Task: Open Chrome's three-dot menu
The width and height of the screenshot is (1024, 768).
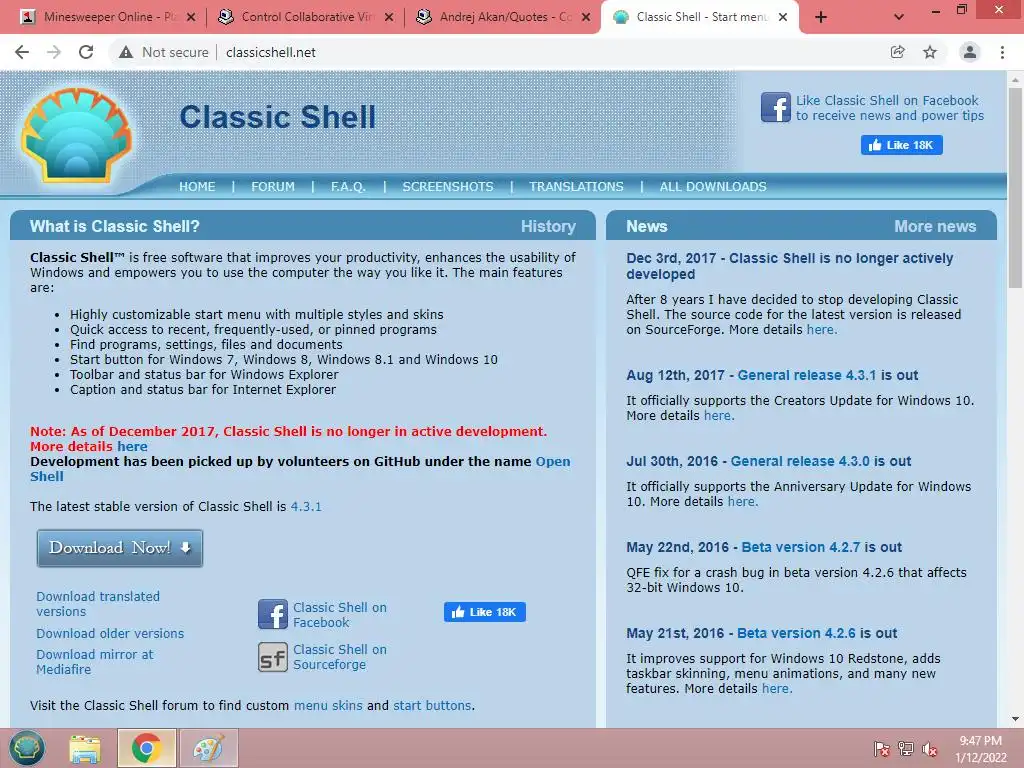Action: [x=1002, y=52]
